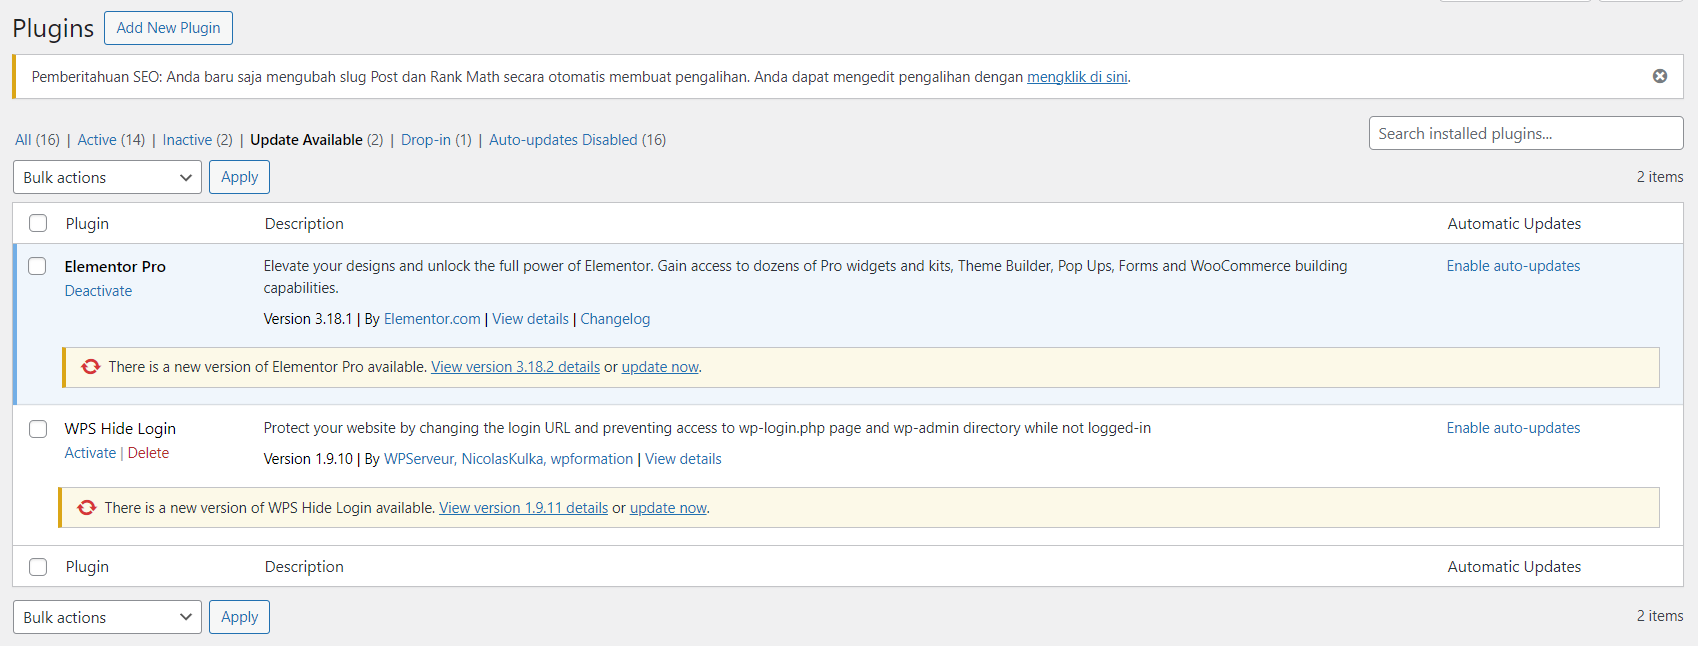Click the bottom Automatic Updates column header
This screenshot has width=1698, height=646.
[1514, 567]
